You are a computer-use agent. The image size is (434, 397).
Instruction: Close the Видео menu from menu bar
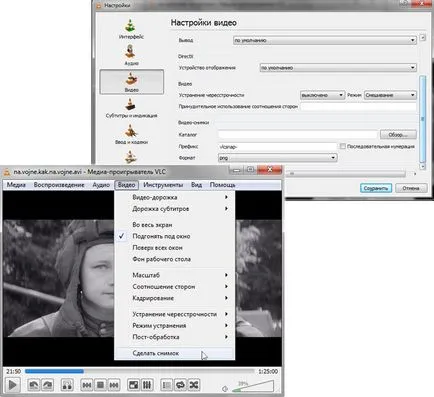pos(126,185)
